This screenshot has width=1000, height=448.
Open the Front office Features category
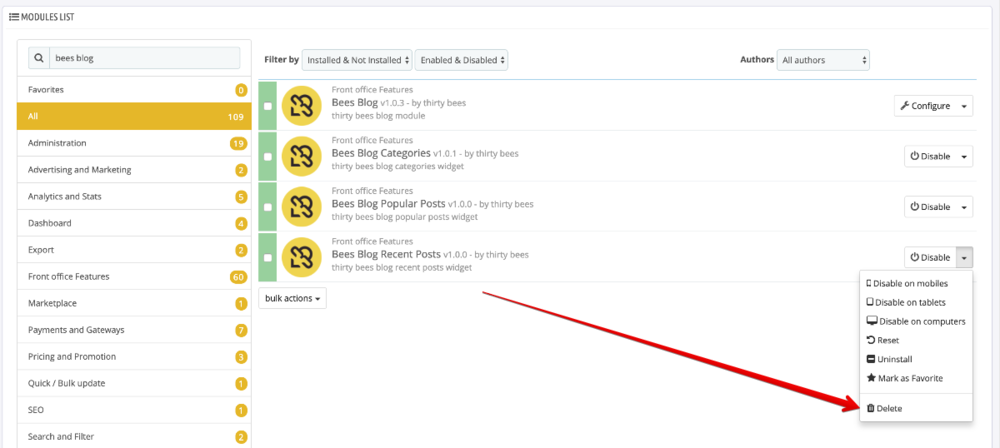69,276
